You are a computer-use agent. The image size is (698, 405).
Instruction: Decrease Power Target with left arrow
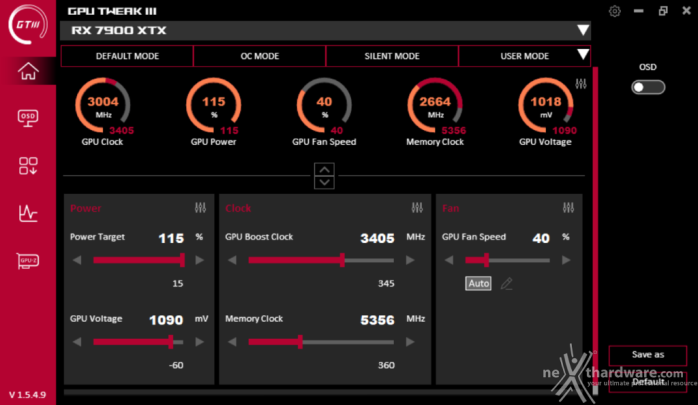coord(77,260)
